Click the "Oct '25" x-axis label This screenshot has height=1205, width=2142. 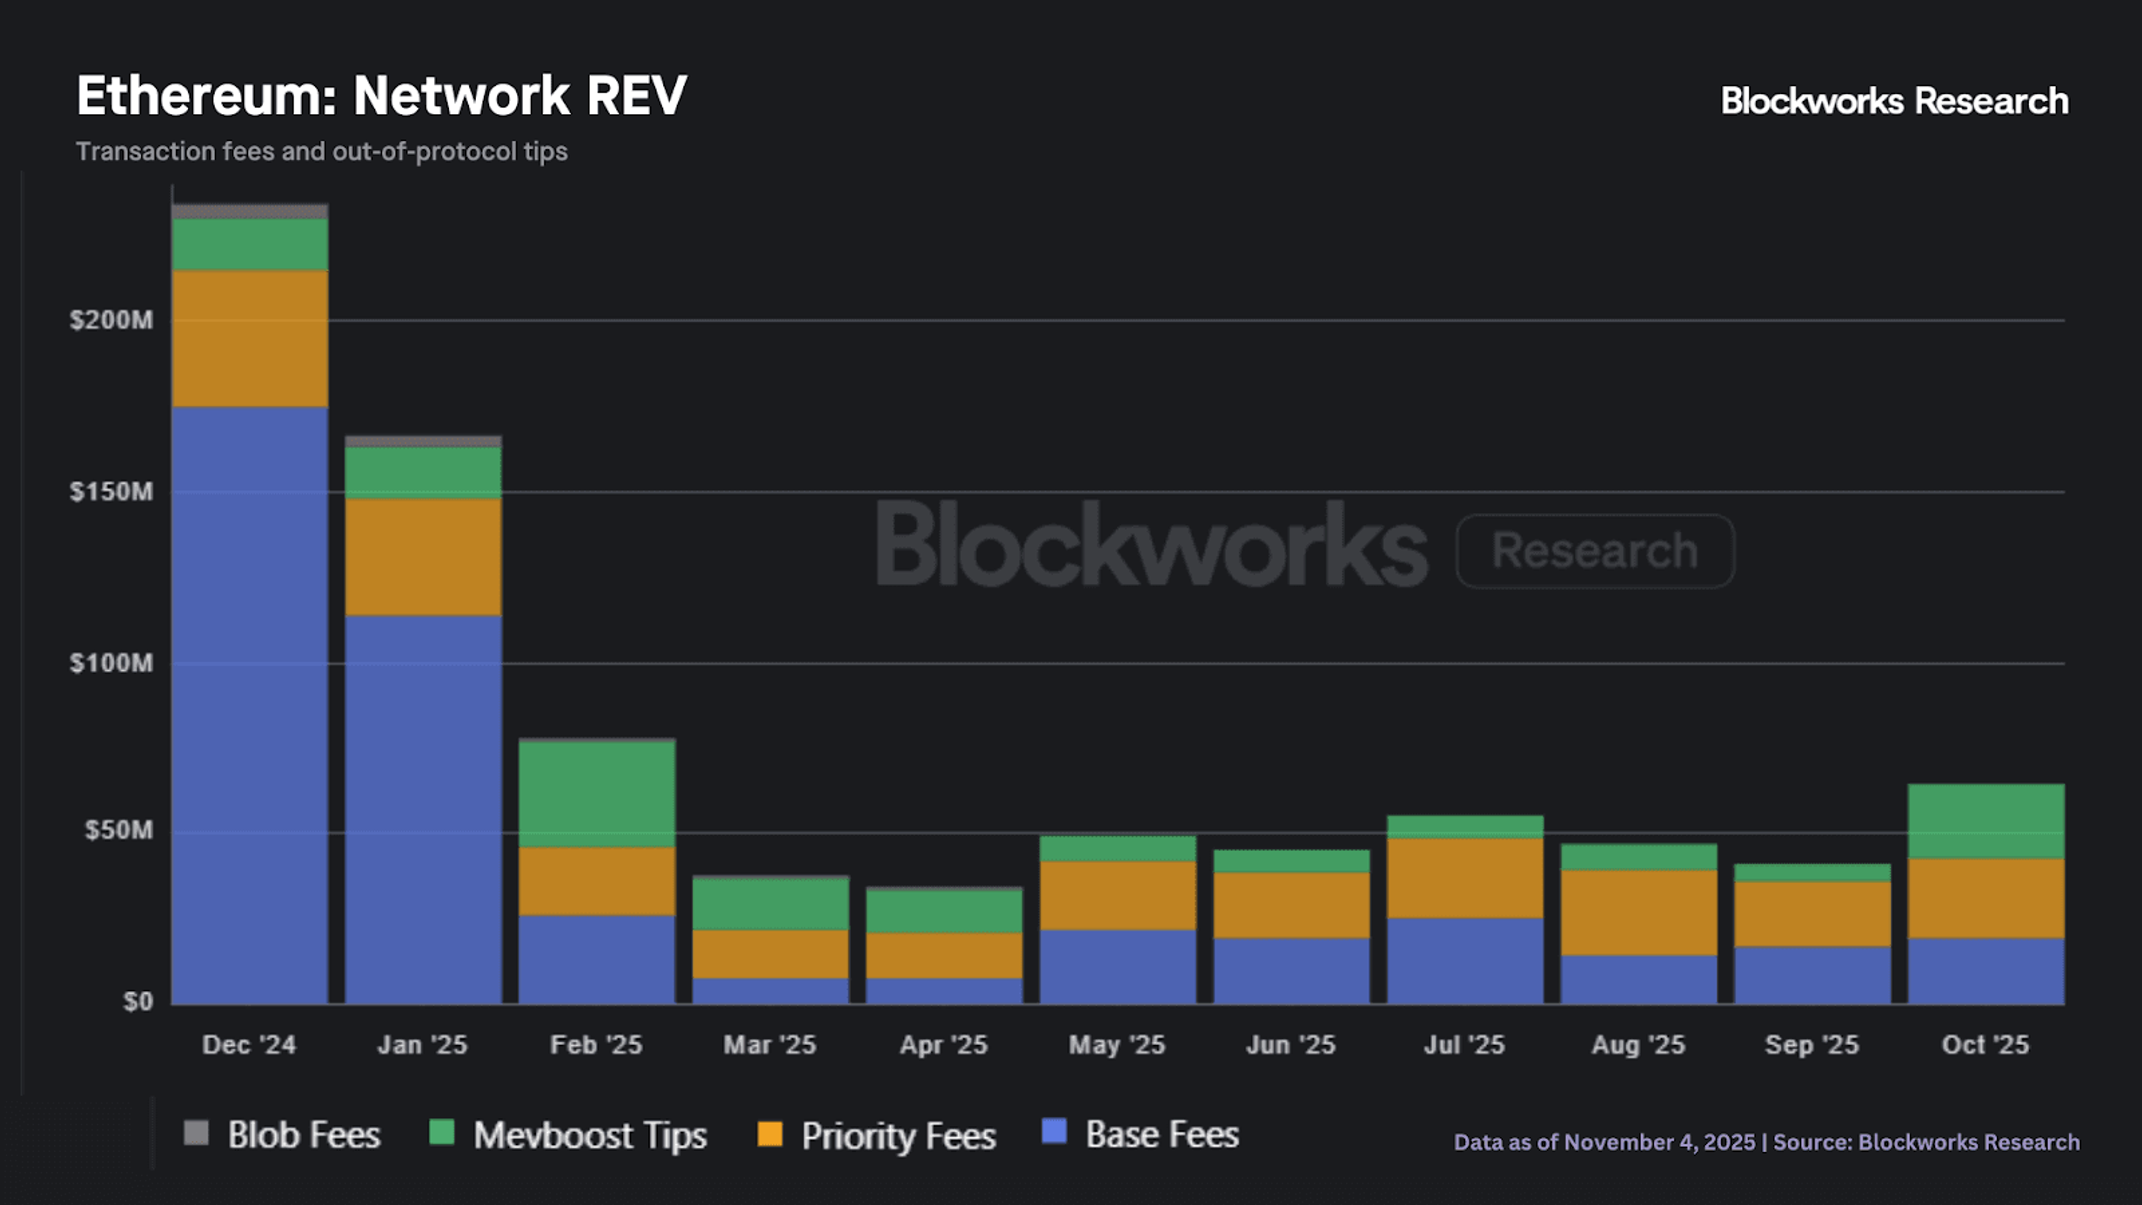click(1986, 1045)
